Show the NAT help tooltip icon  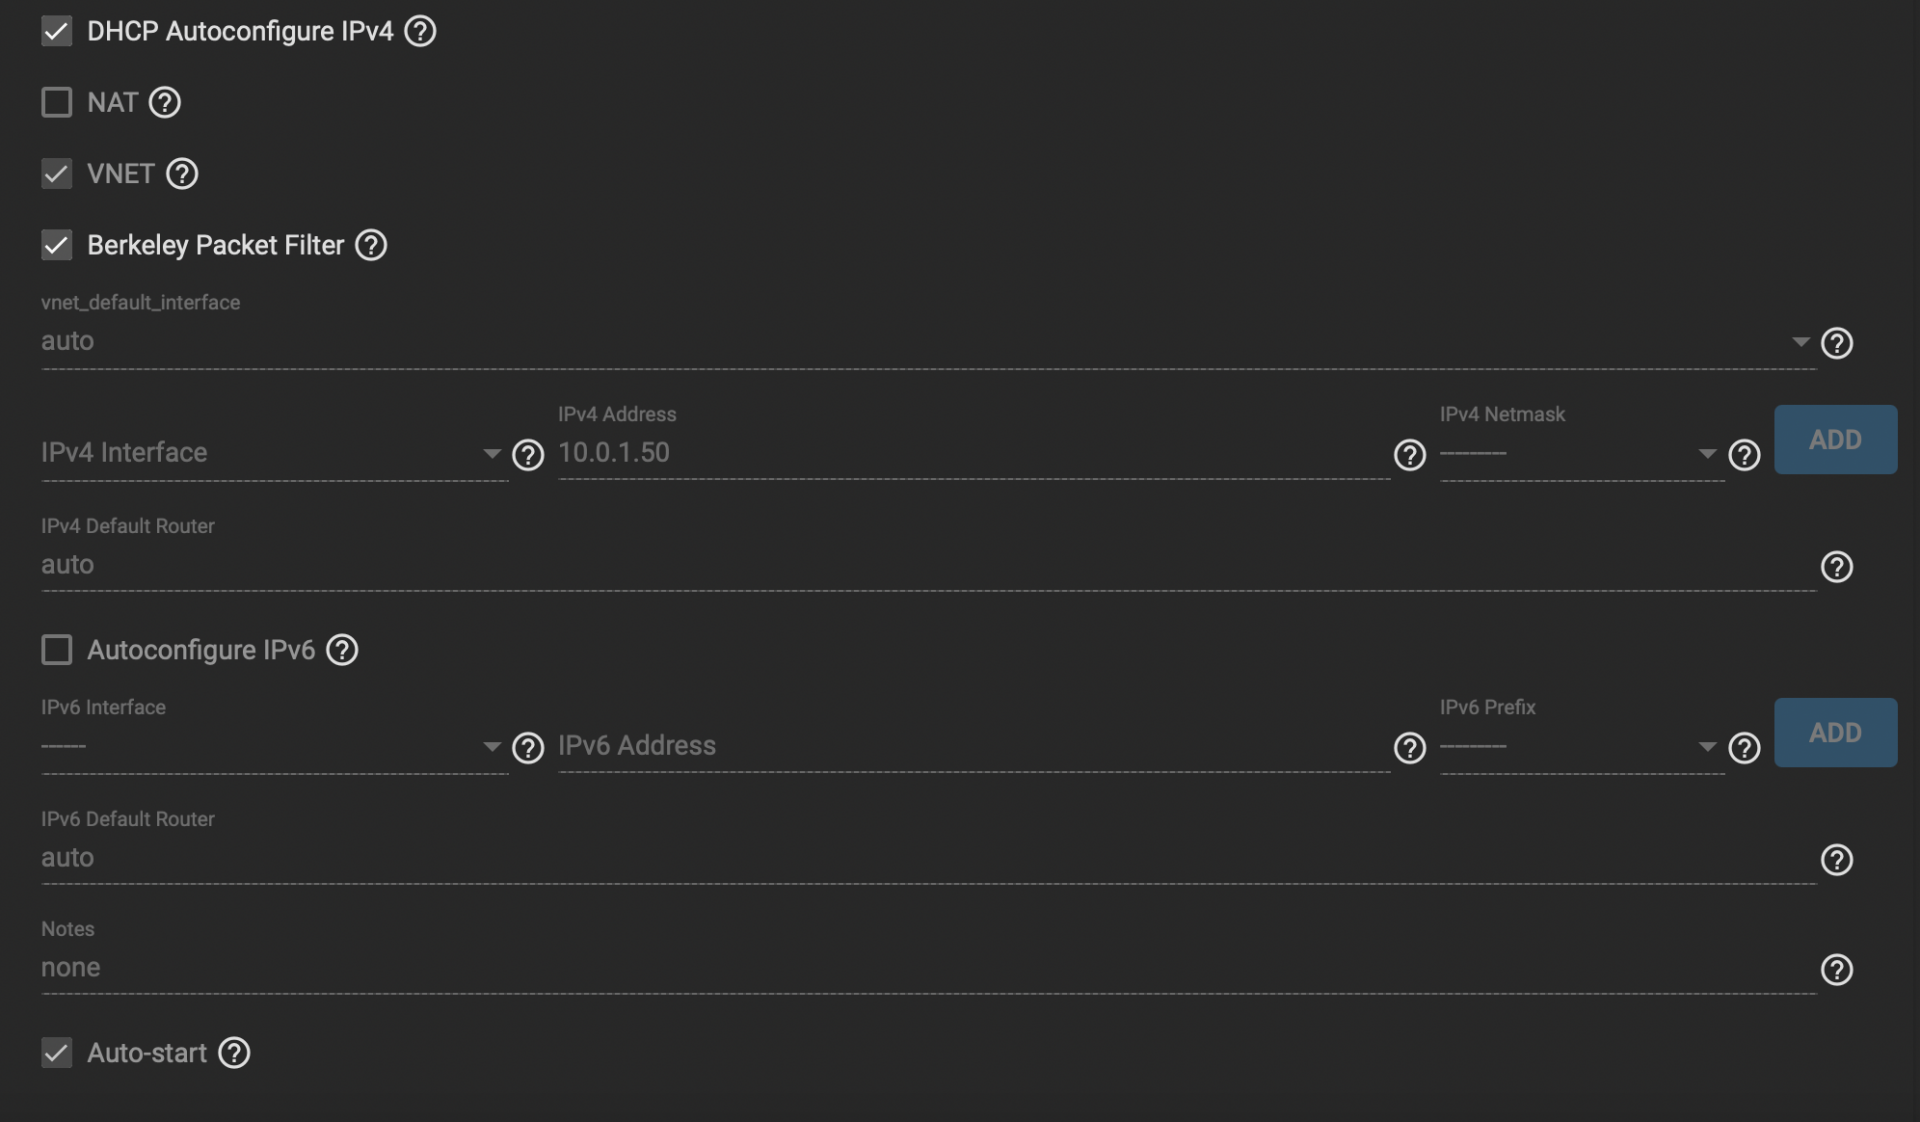coord(164,102)
